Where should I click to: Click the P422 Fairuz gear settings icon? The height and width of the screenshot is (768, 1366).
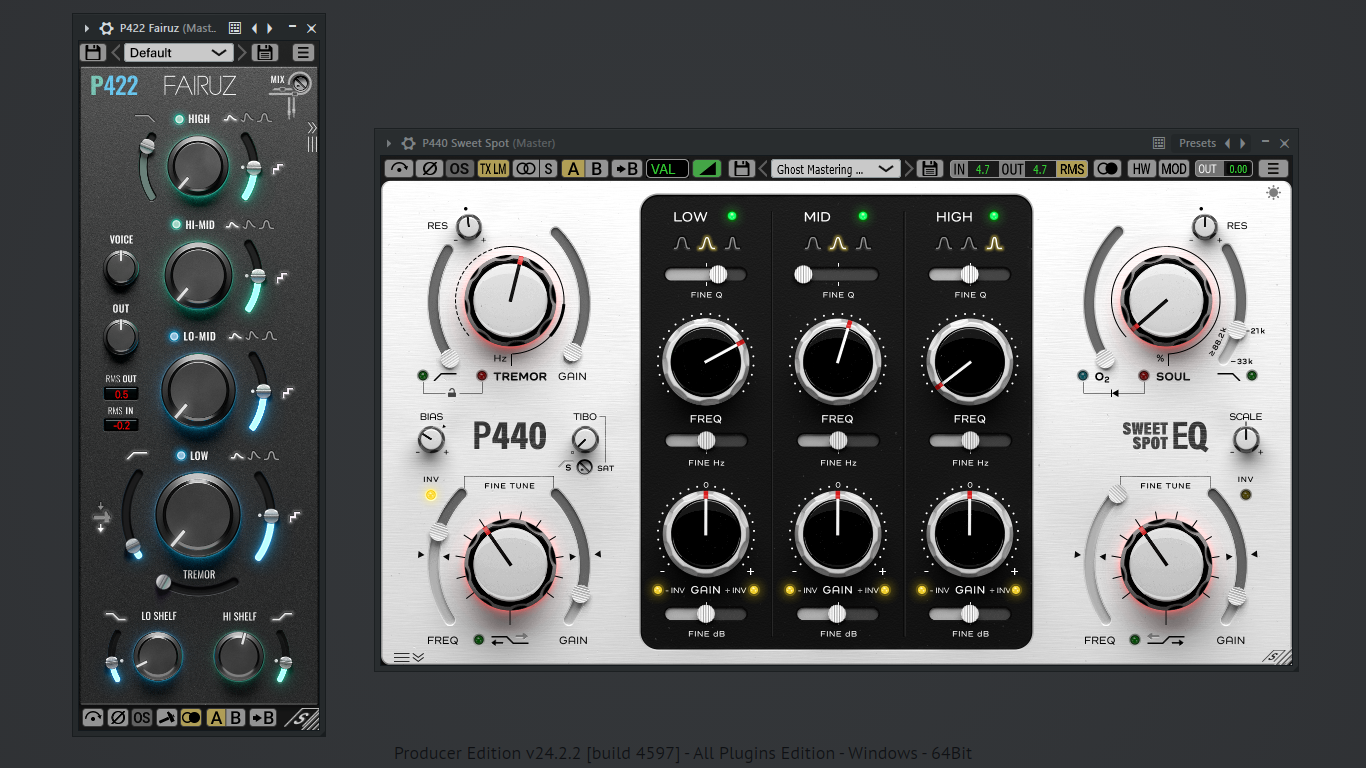pyautogui.click(x=106, y=29)
